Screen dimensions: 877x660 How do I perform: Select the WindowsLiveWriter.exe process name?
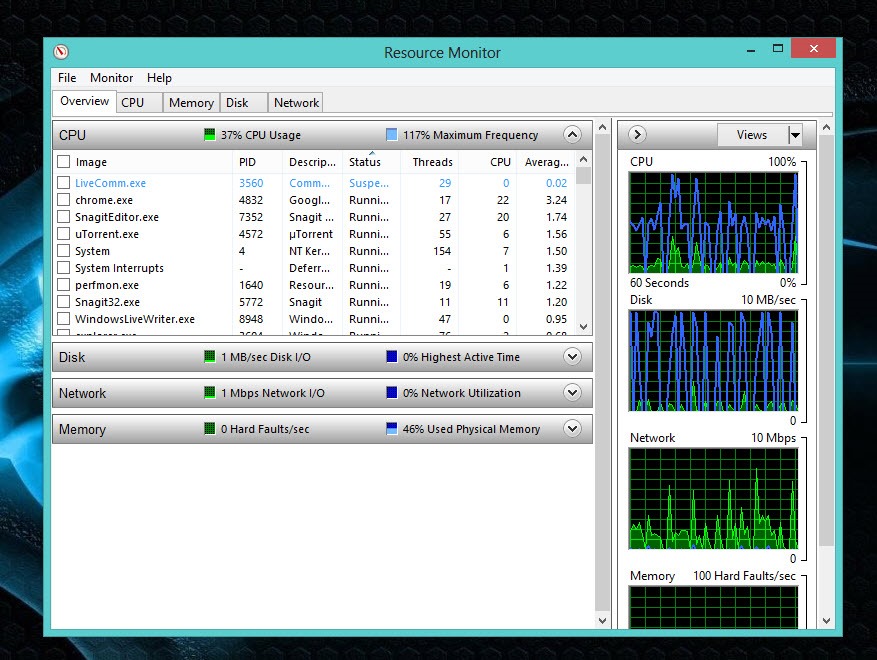pos(135,319)
